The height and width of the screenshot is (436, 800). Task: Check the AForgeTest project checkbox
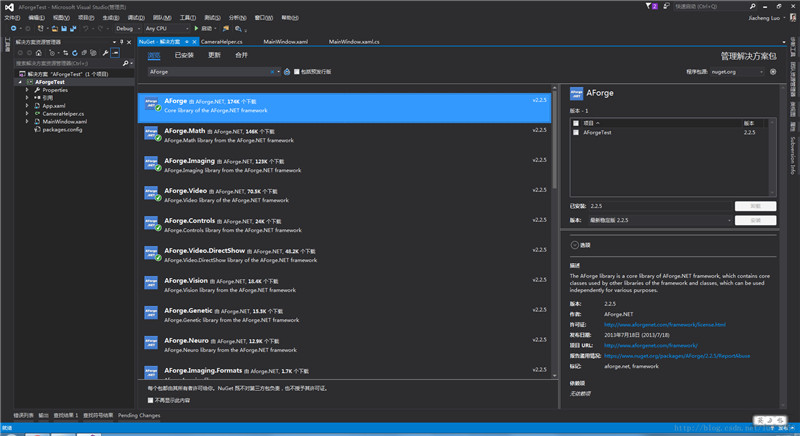click(576, 133)
